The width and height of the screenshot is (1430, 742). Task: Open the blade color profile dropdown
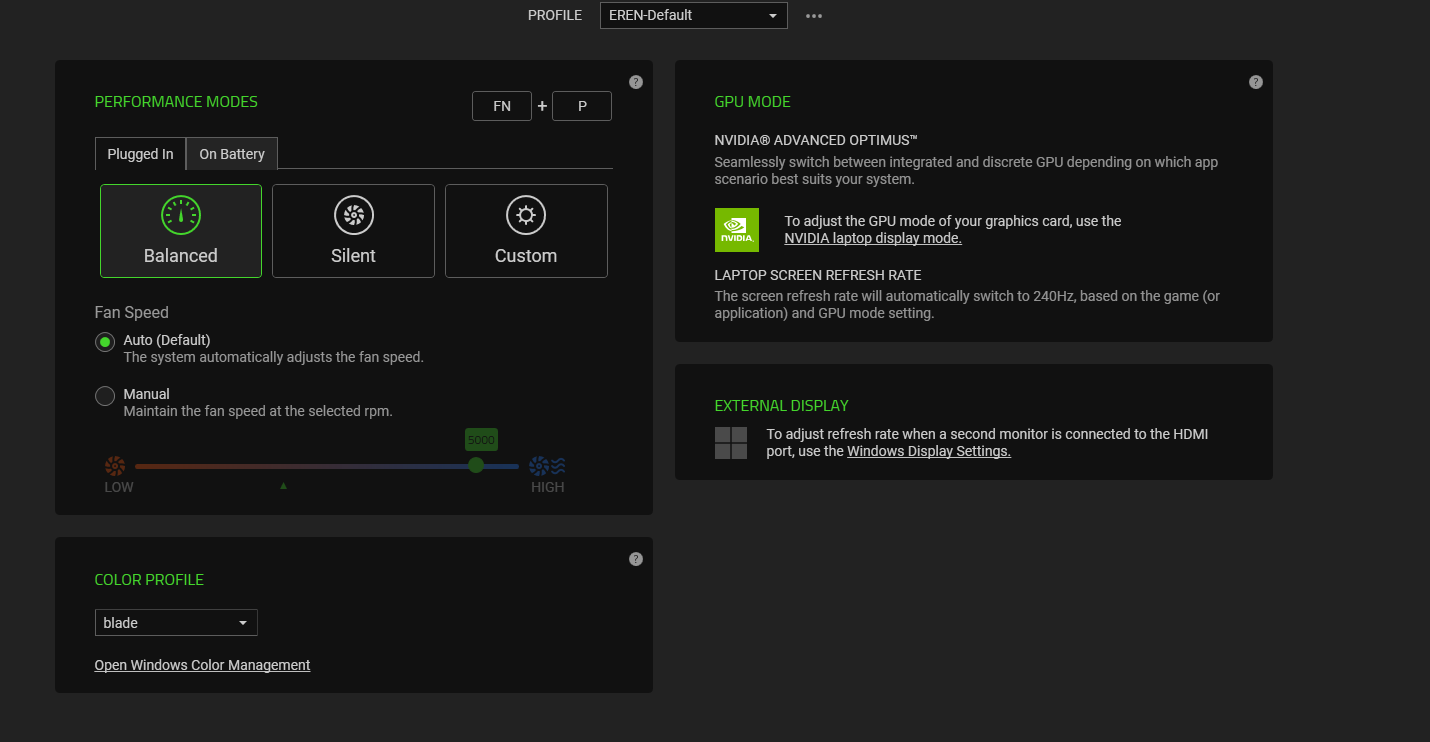click(176, 623)
